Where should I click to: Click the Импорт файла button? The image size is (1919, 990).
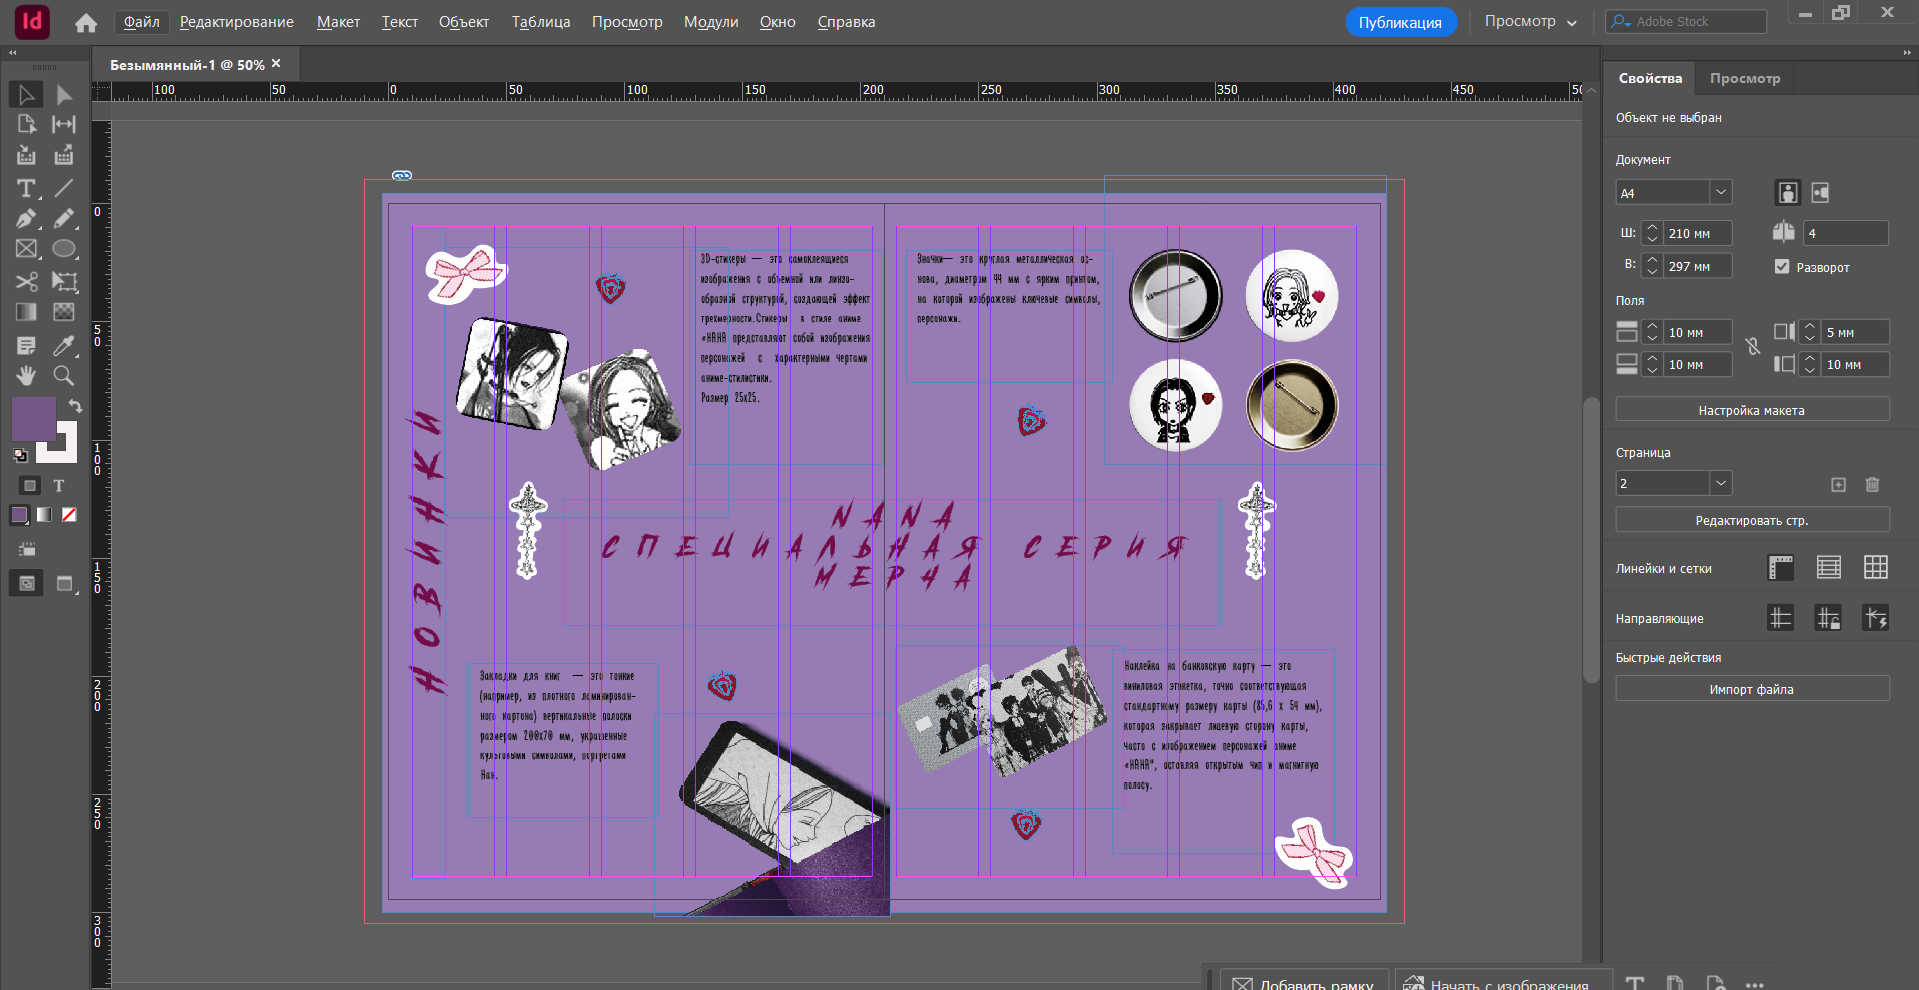[1752, 689]
